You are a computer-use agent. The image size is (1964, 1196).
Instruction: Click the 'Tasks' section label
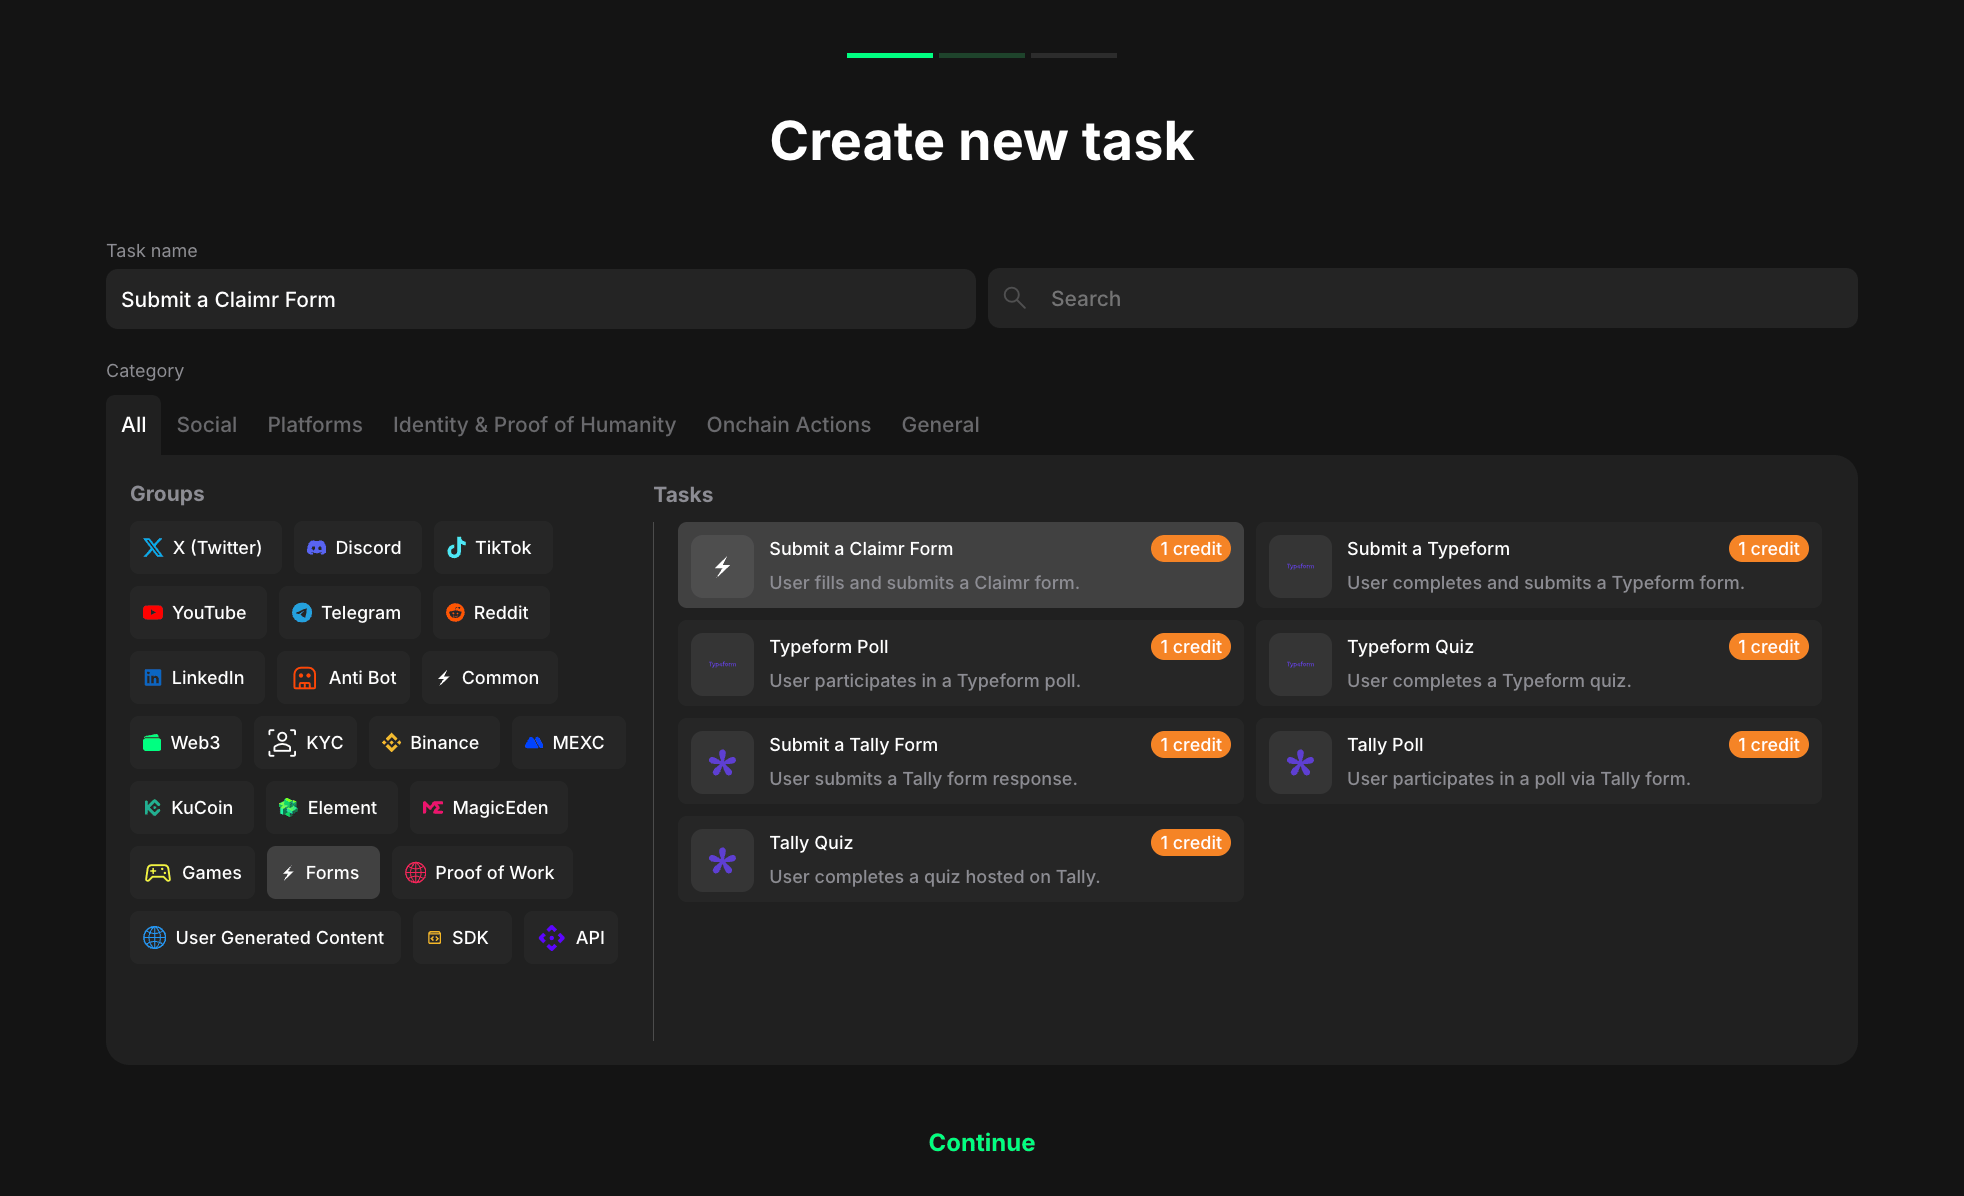click(x=683, y=495)
